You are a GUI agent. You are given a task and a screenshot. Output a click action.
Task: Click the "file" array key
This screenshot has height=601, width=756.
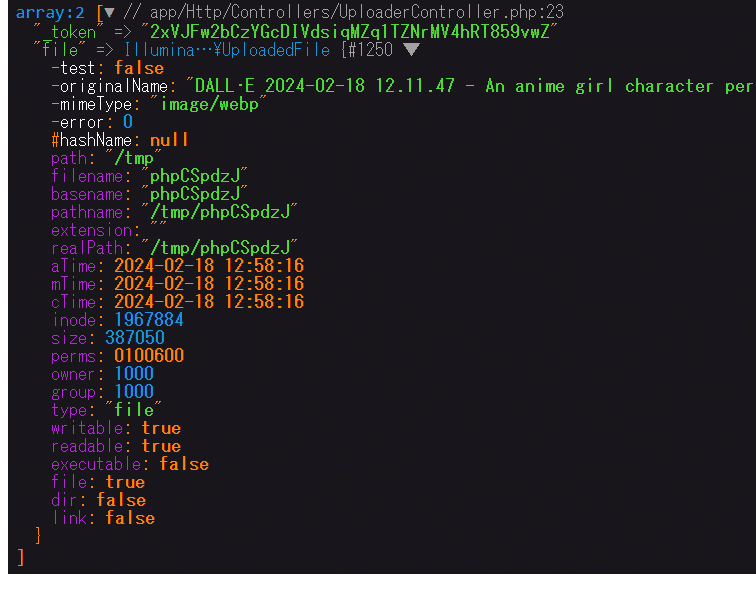tap(59, 50)
